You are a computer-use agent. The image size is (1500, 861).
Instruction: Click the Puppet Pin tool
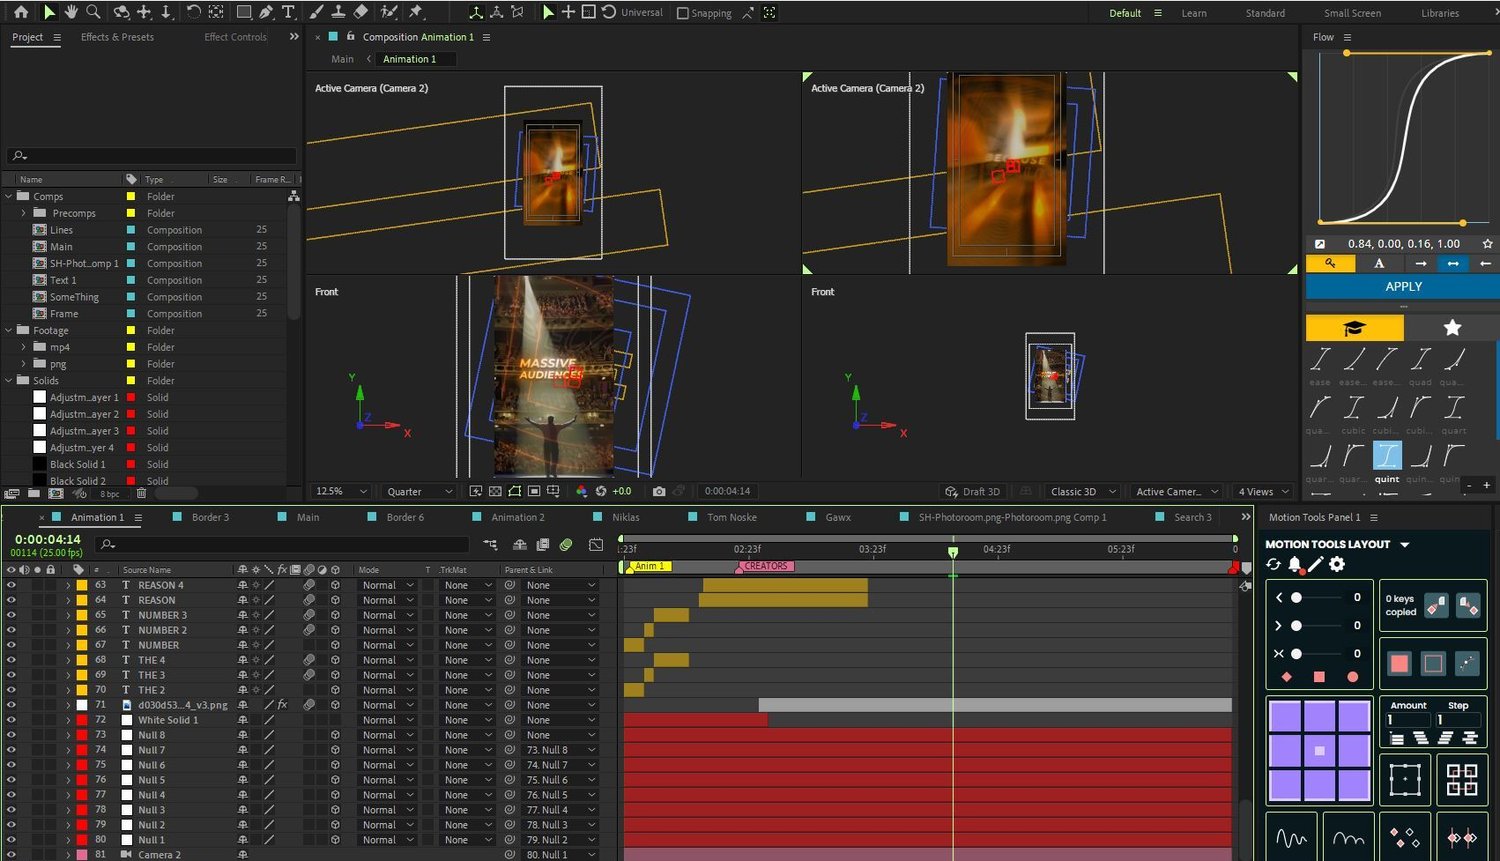[416, 12]
